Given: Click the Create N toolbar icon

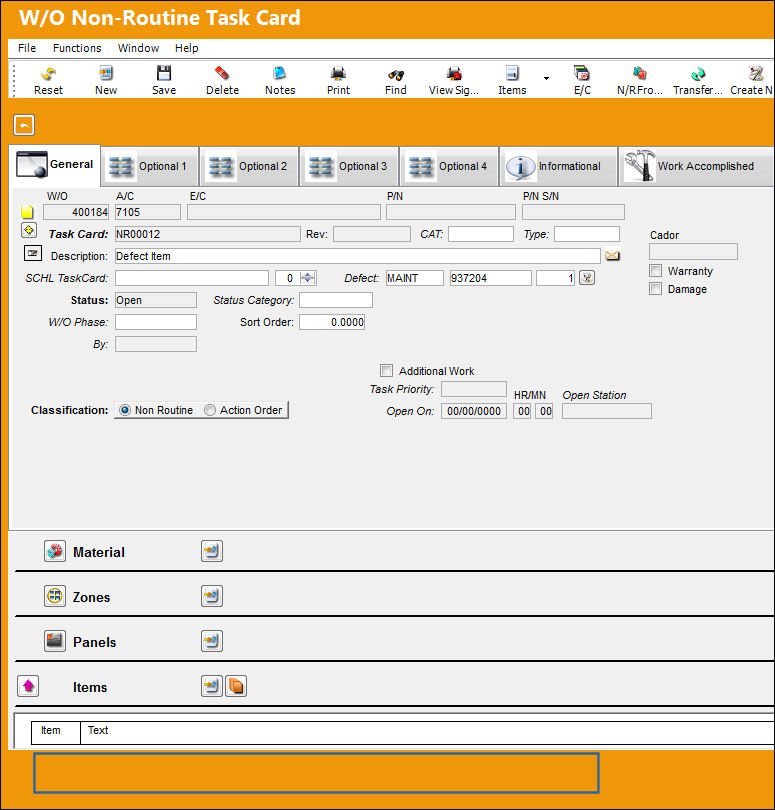Looking at the screenshot, I should point(752,80).
